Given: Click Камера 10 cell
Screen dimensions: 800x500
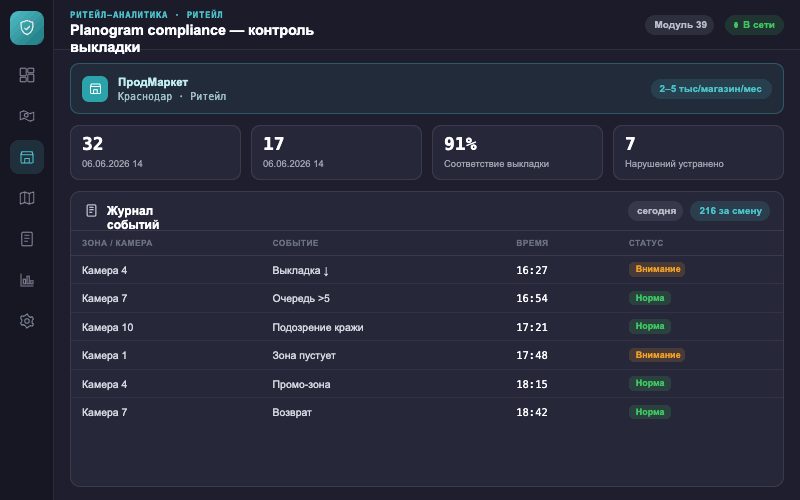Looking at the screenshot, I should click(107, 327).
